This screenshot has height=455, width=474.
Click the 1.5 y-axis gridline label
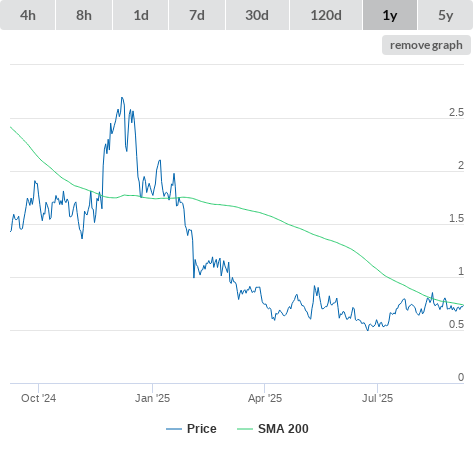point(456,218)
